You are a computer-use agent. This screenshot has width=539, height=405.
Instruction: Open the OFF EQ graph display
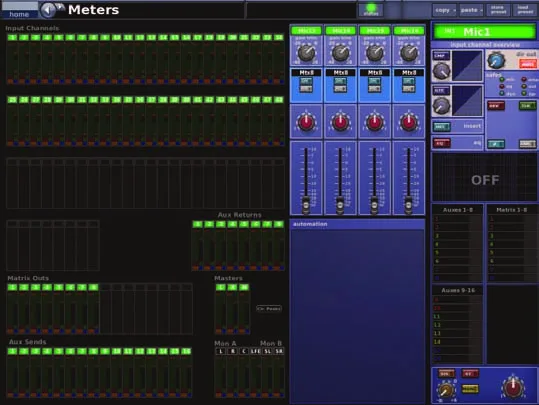[x=484, y=177]
